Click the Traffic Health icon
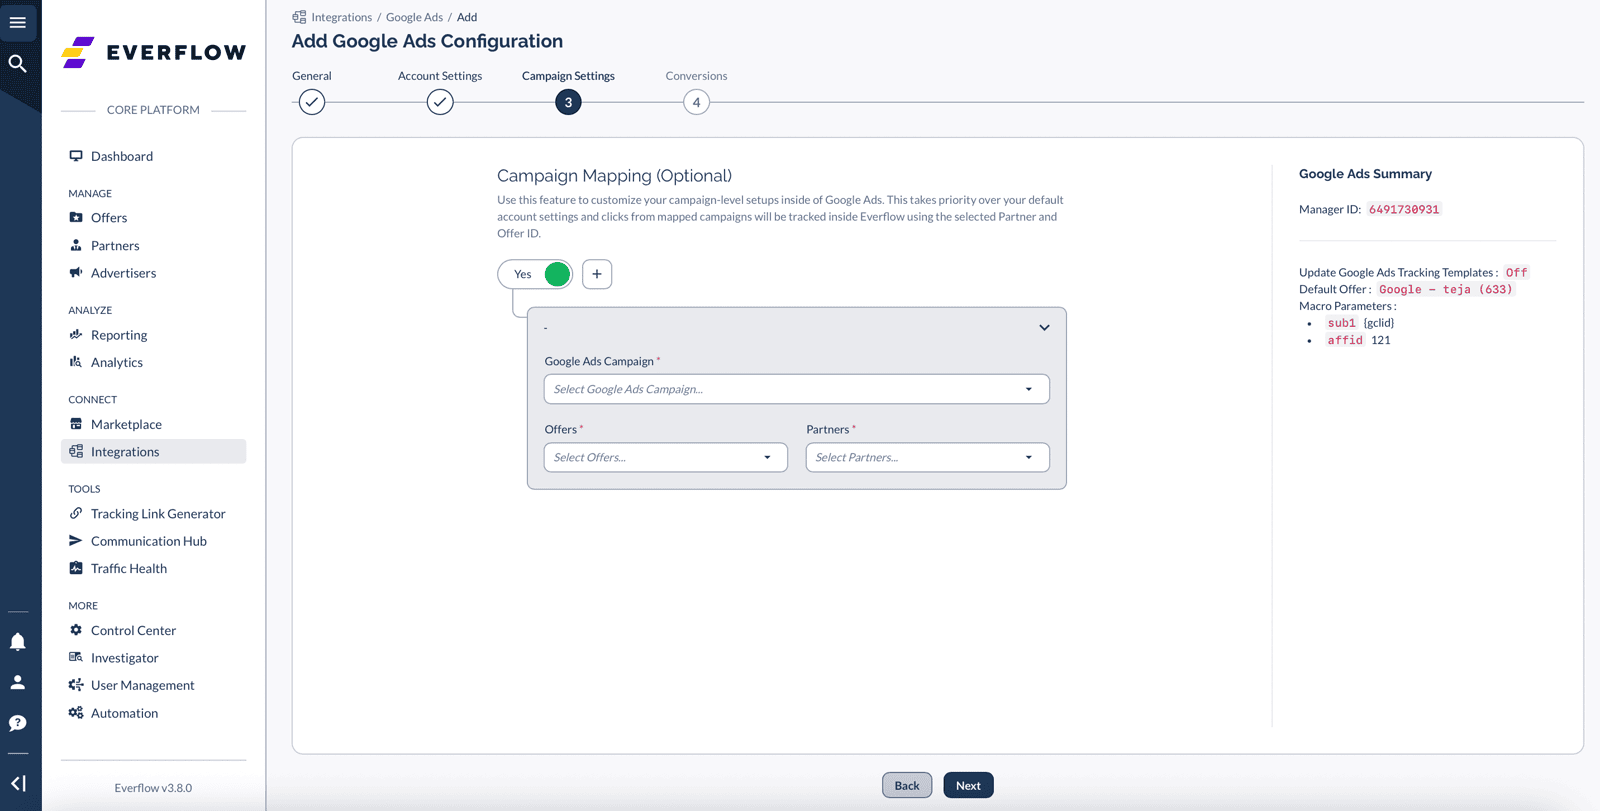Screen dimensions: 1600x811 point(76,568)
